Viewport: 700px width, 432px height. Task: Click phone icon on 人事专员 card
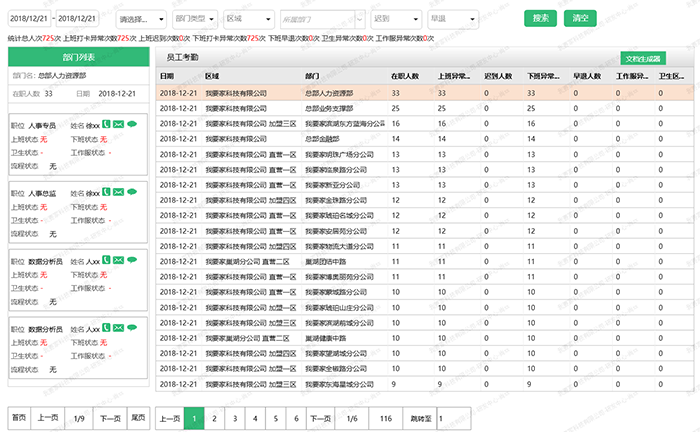pos(106,124)
